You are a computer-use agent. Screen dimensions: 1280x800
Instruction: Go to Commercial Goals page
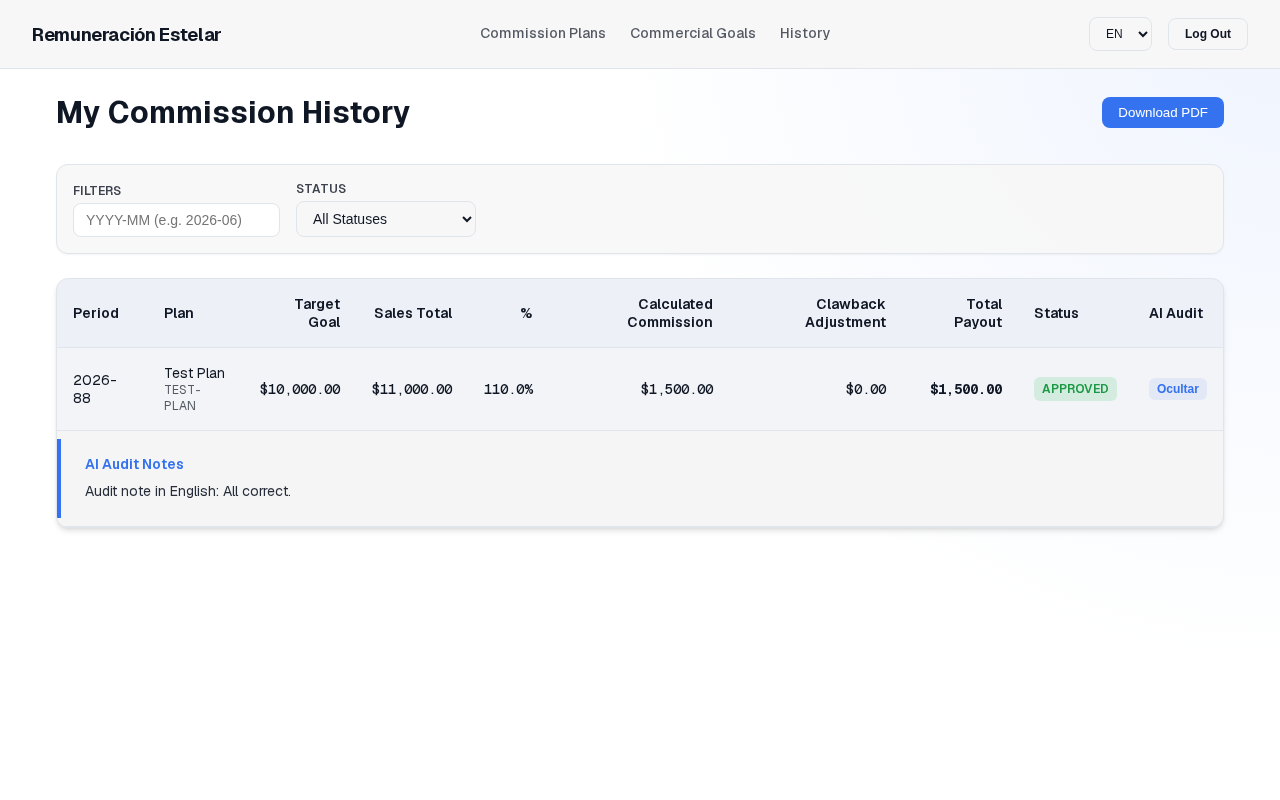[x=693, y=33]
